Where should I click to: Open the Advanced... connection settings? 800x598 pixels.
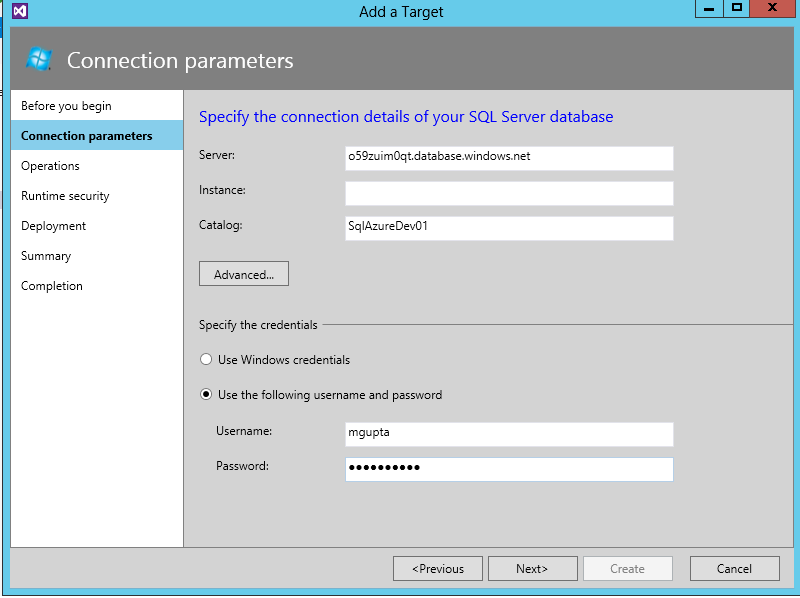(x=244, y=274)
